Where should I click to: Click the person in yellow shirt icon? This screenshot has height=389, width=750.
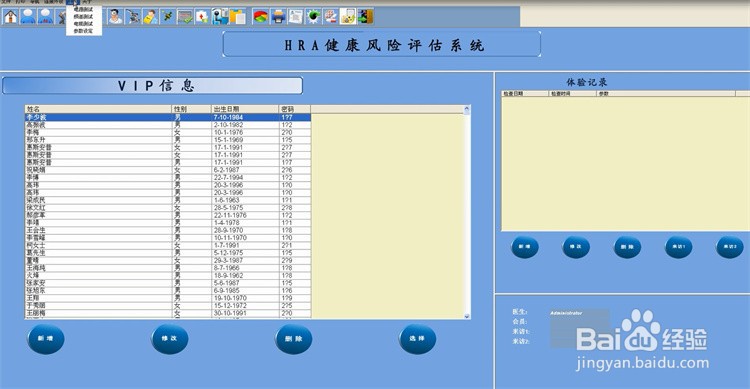pyautogui.click(x=150, y=17)
